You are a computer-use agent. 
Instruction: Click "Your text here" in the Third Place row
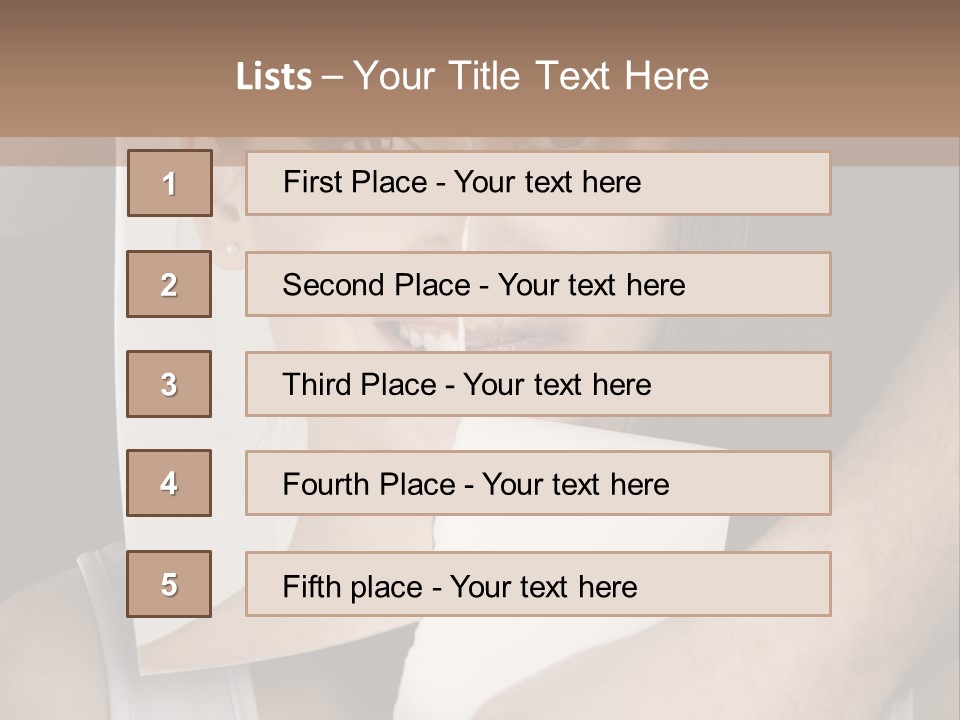click(x=557, y=385)
